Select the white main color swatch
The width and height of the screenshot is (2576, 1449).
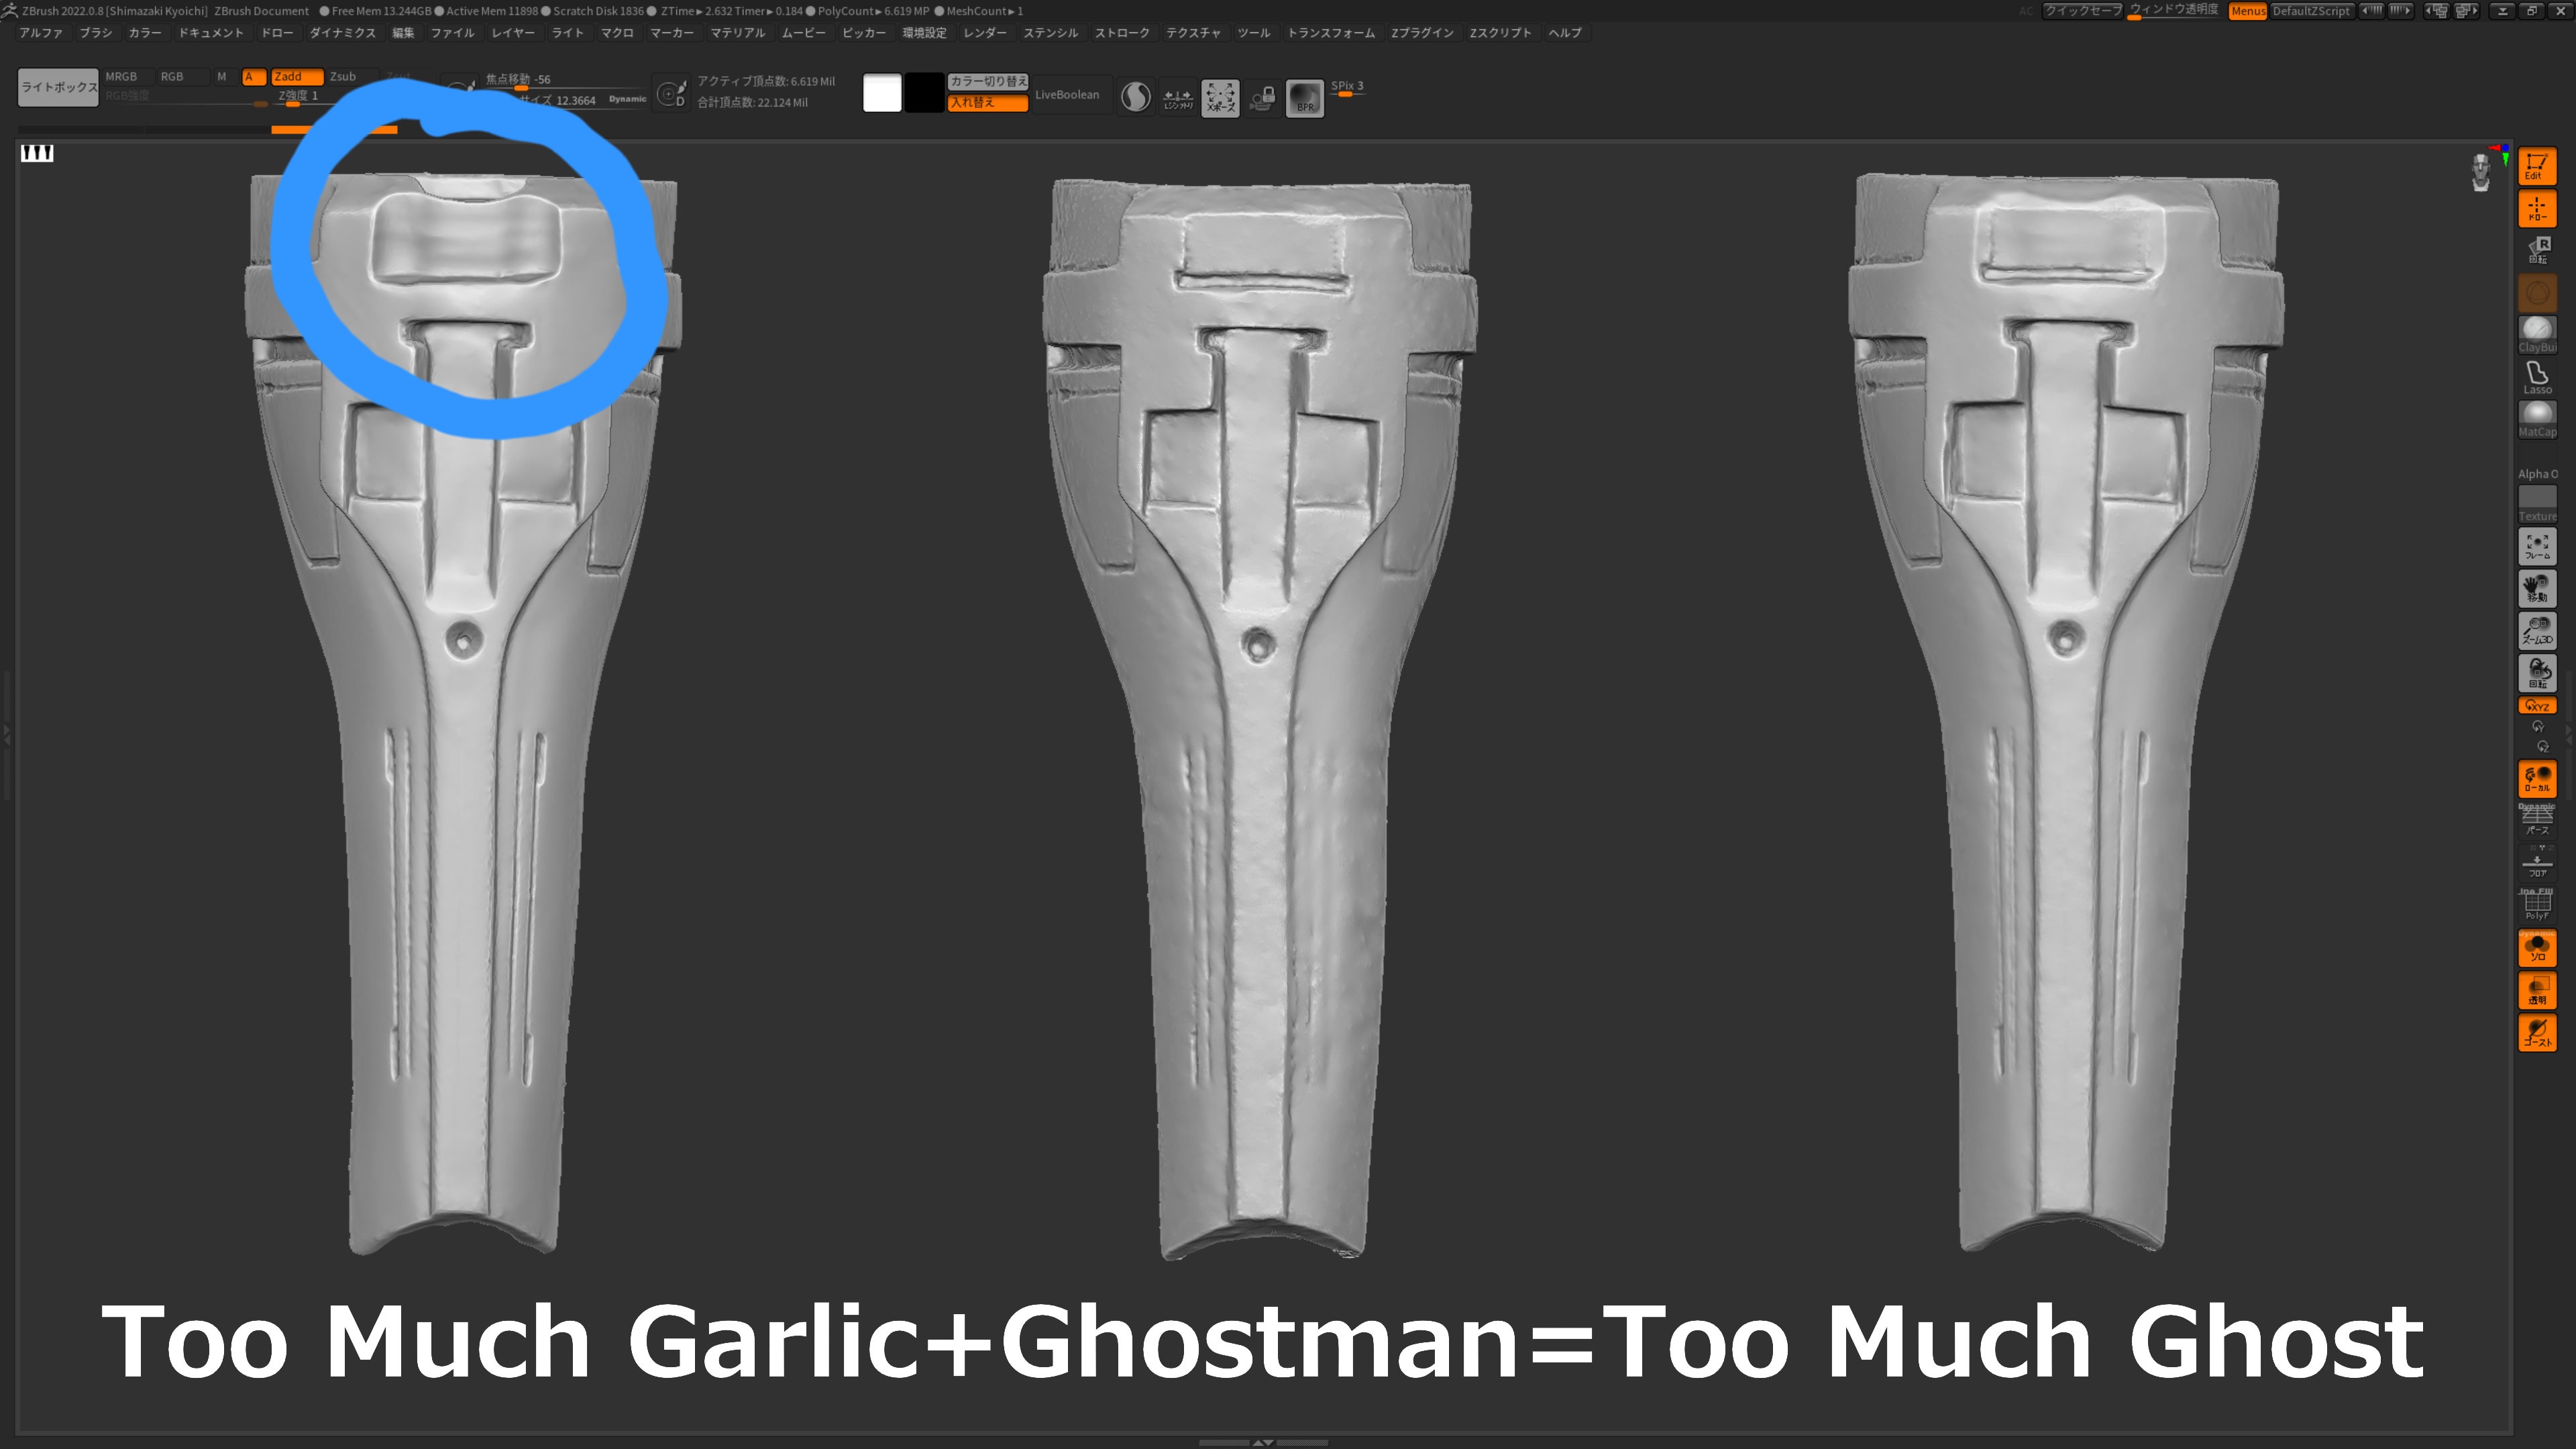882,93
